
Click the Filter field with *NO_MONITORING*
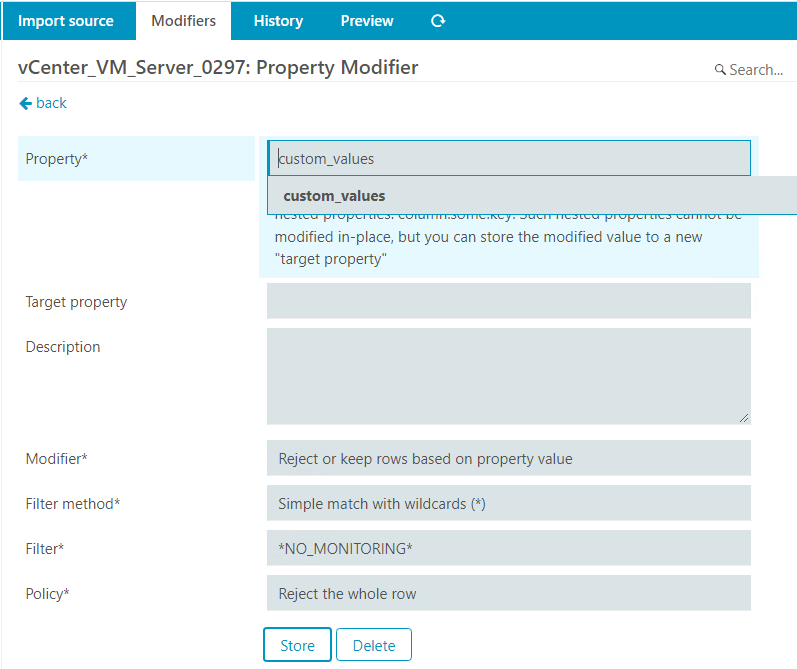(x=509, y=548)
